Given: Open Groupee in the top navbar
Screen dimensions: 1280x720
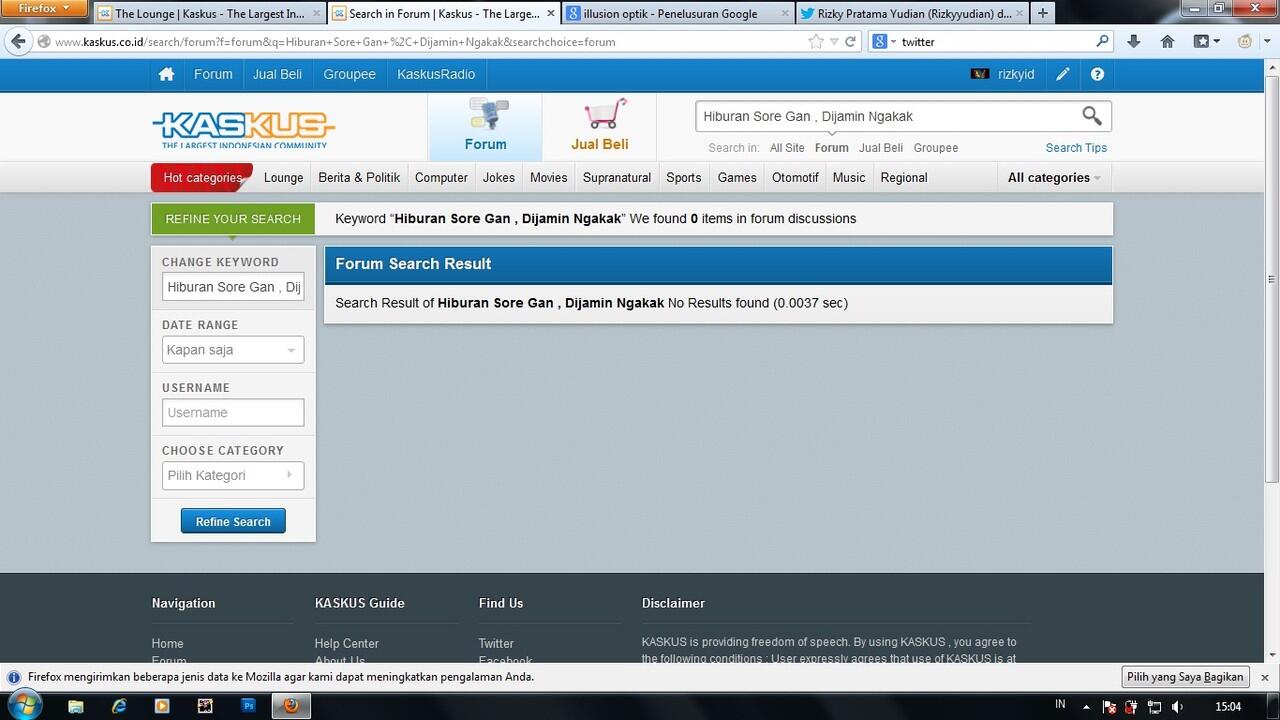Looking at the screenshot, I should coord(350,74).
